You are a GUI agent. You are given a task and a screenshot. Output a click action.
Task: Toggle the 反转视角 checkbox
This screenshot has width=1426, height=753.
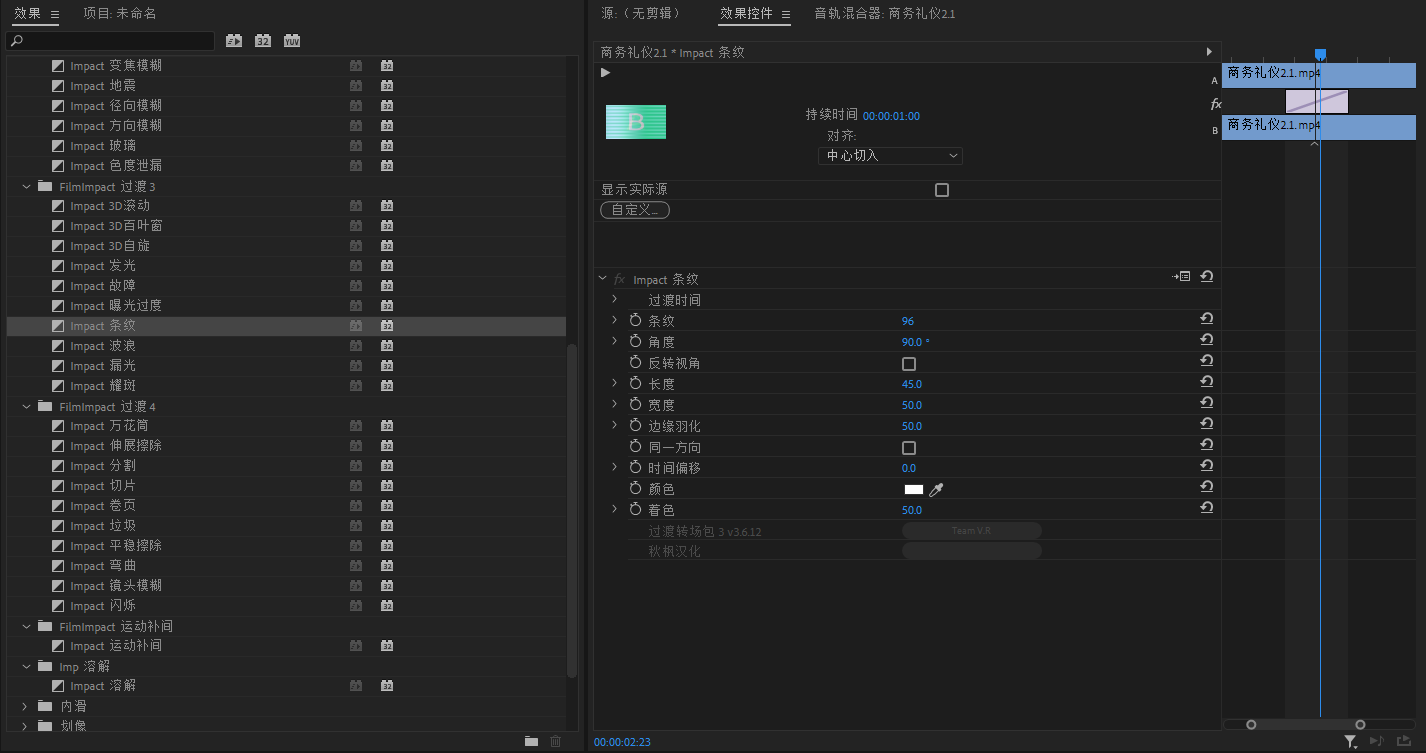tap(909, 363)
